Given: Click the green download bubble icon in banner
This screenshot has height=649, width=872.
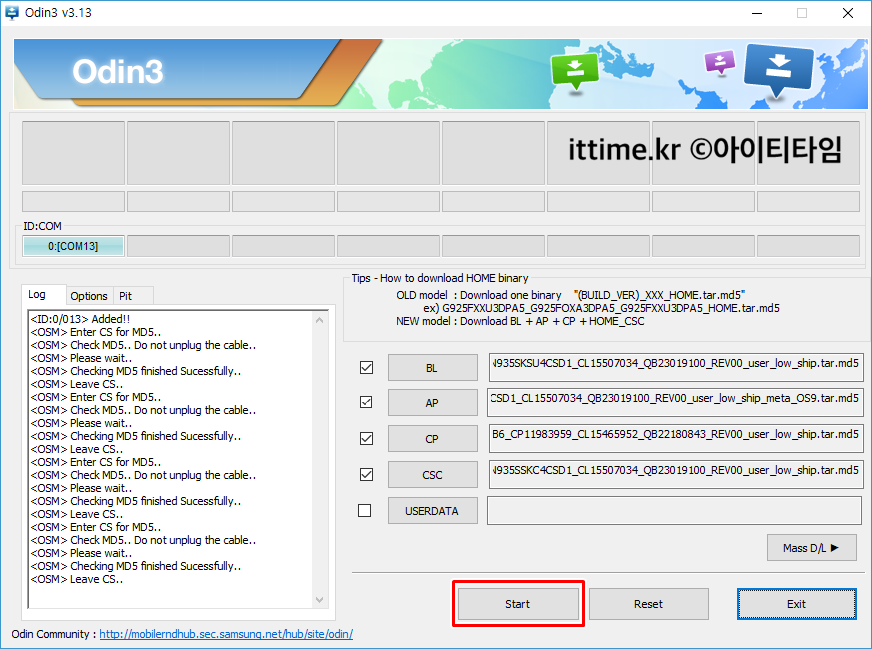Looking at the screenshot, I should [x=574, y=70].
